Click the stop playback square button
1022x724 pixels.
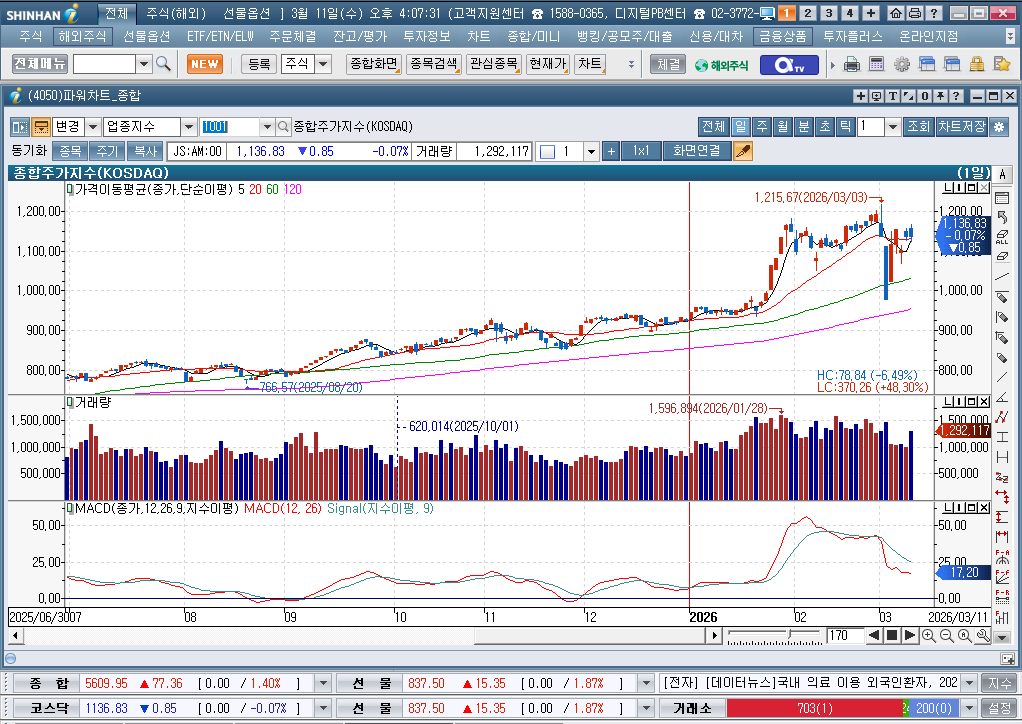(892, 635)
